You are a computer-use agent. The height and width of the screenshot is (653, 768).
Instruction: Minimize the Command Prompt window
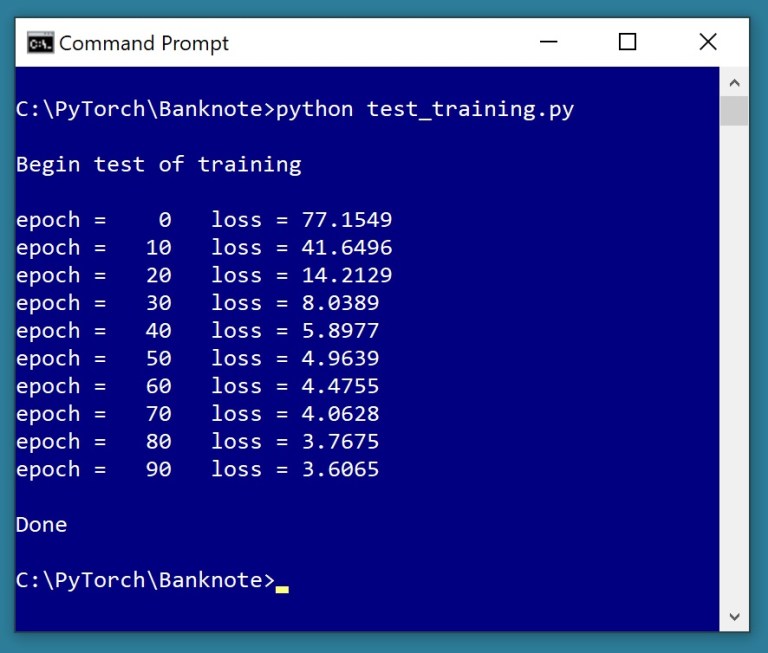549,42
